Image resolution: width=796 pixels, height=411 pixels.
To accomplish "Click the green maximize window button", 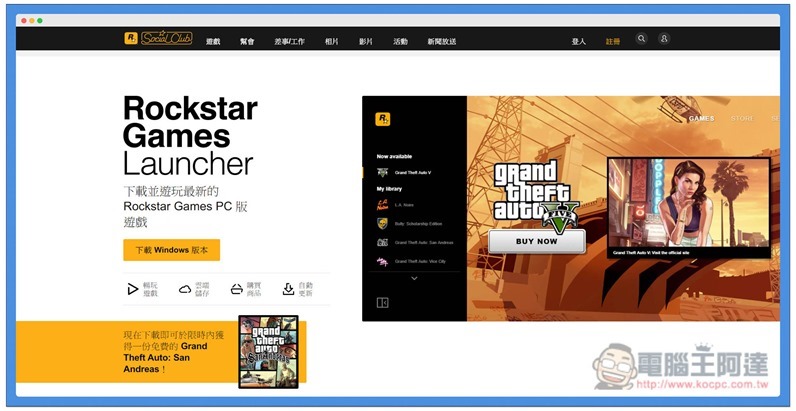I will pyautogui.click(x=40, y=20).
